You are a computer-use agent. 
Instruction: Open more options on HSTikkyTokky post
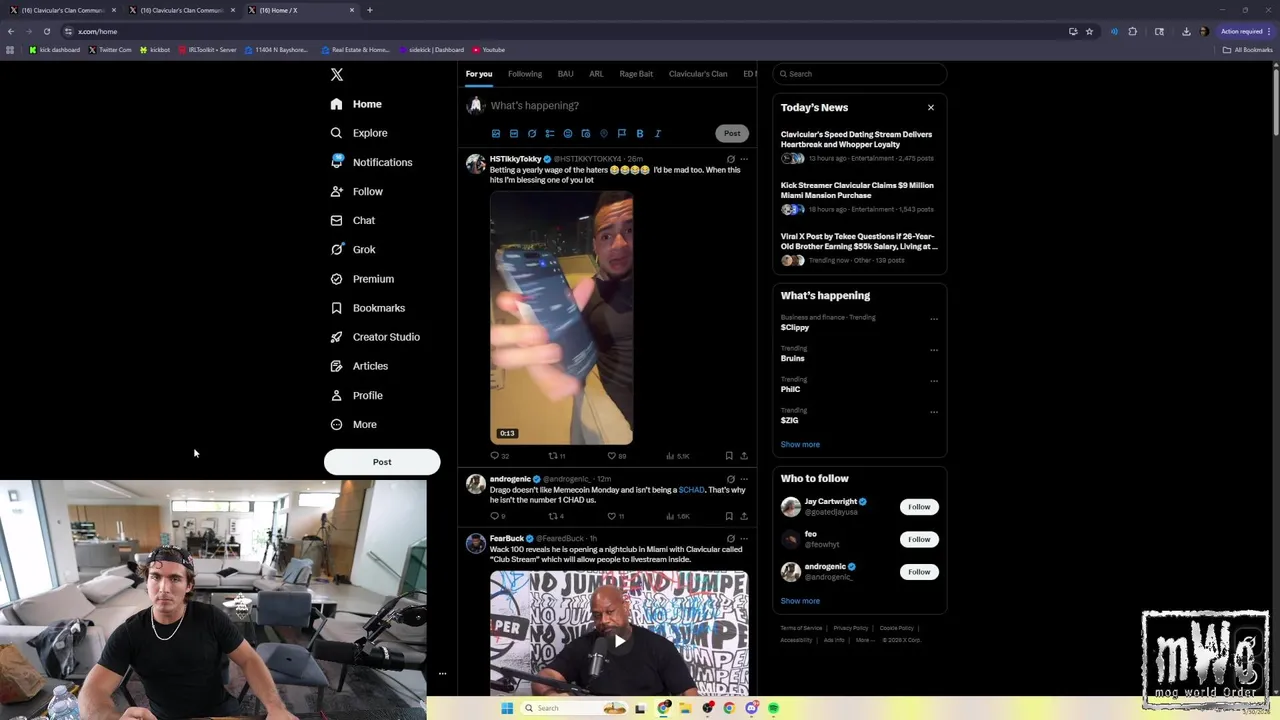pos(744,159)
